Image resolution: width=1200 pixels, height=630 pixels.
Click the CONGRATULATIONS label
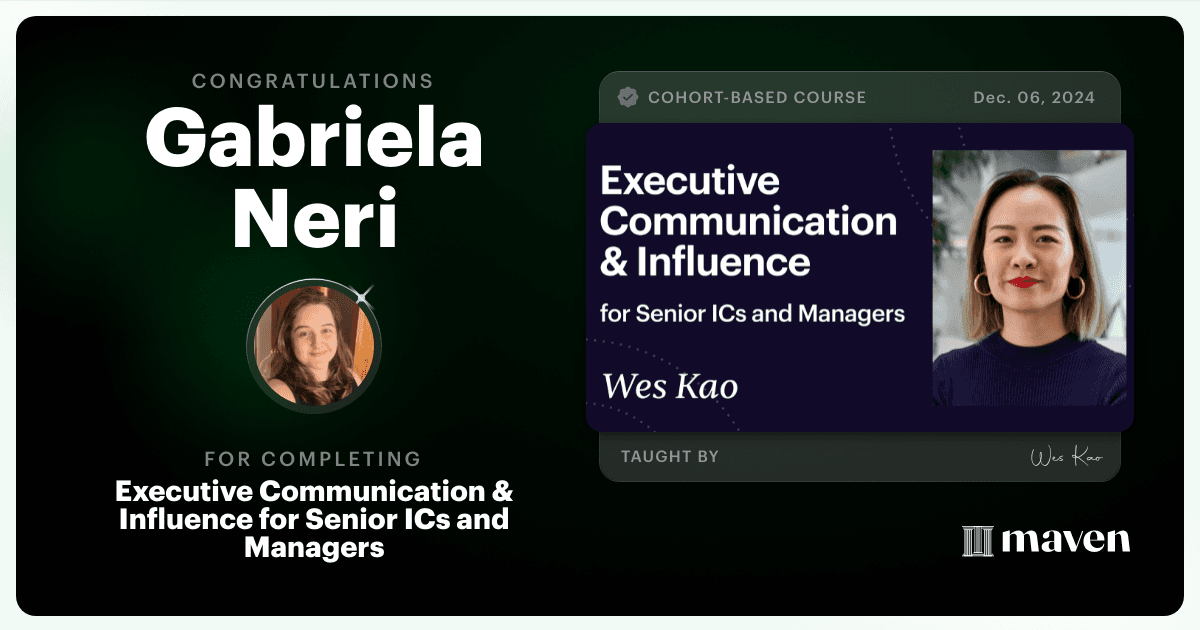[313, 81]
